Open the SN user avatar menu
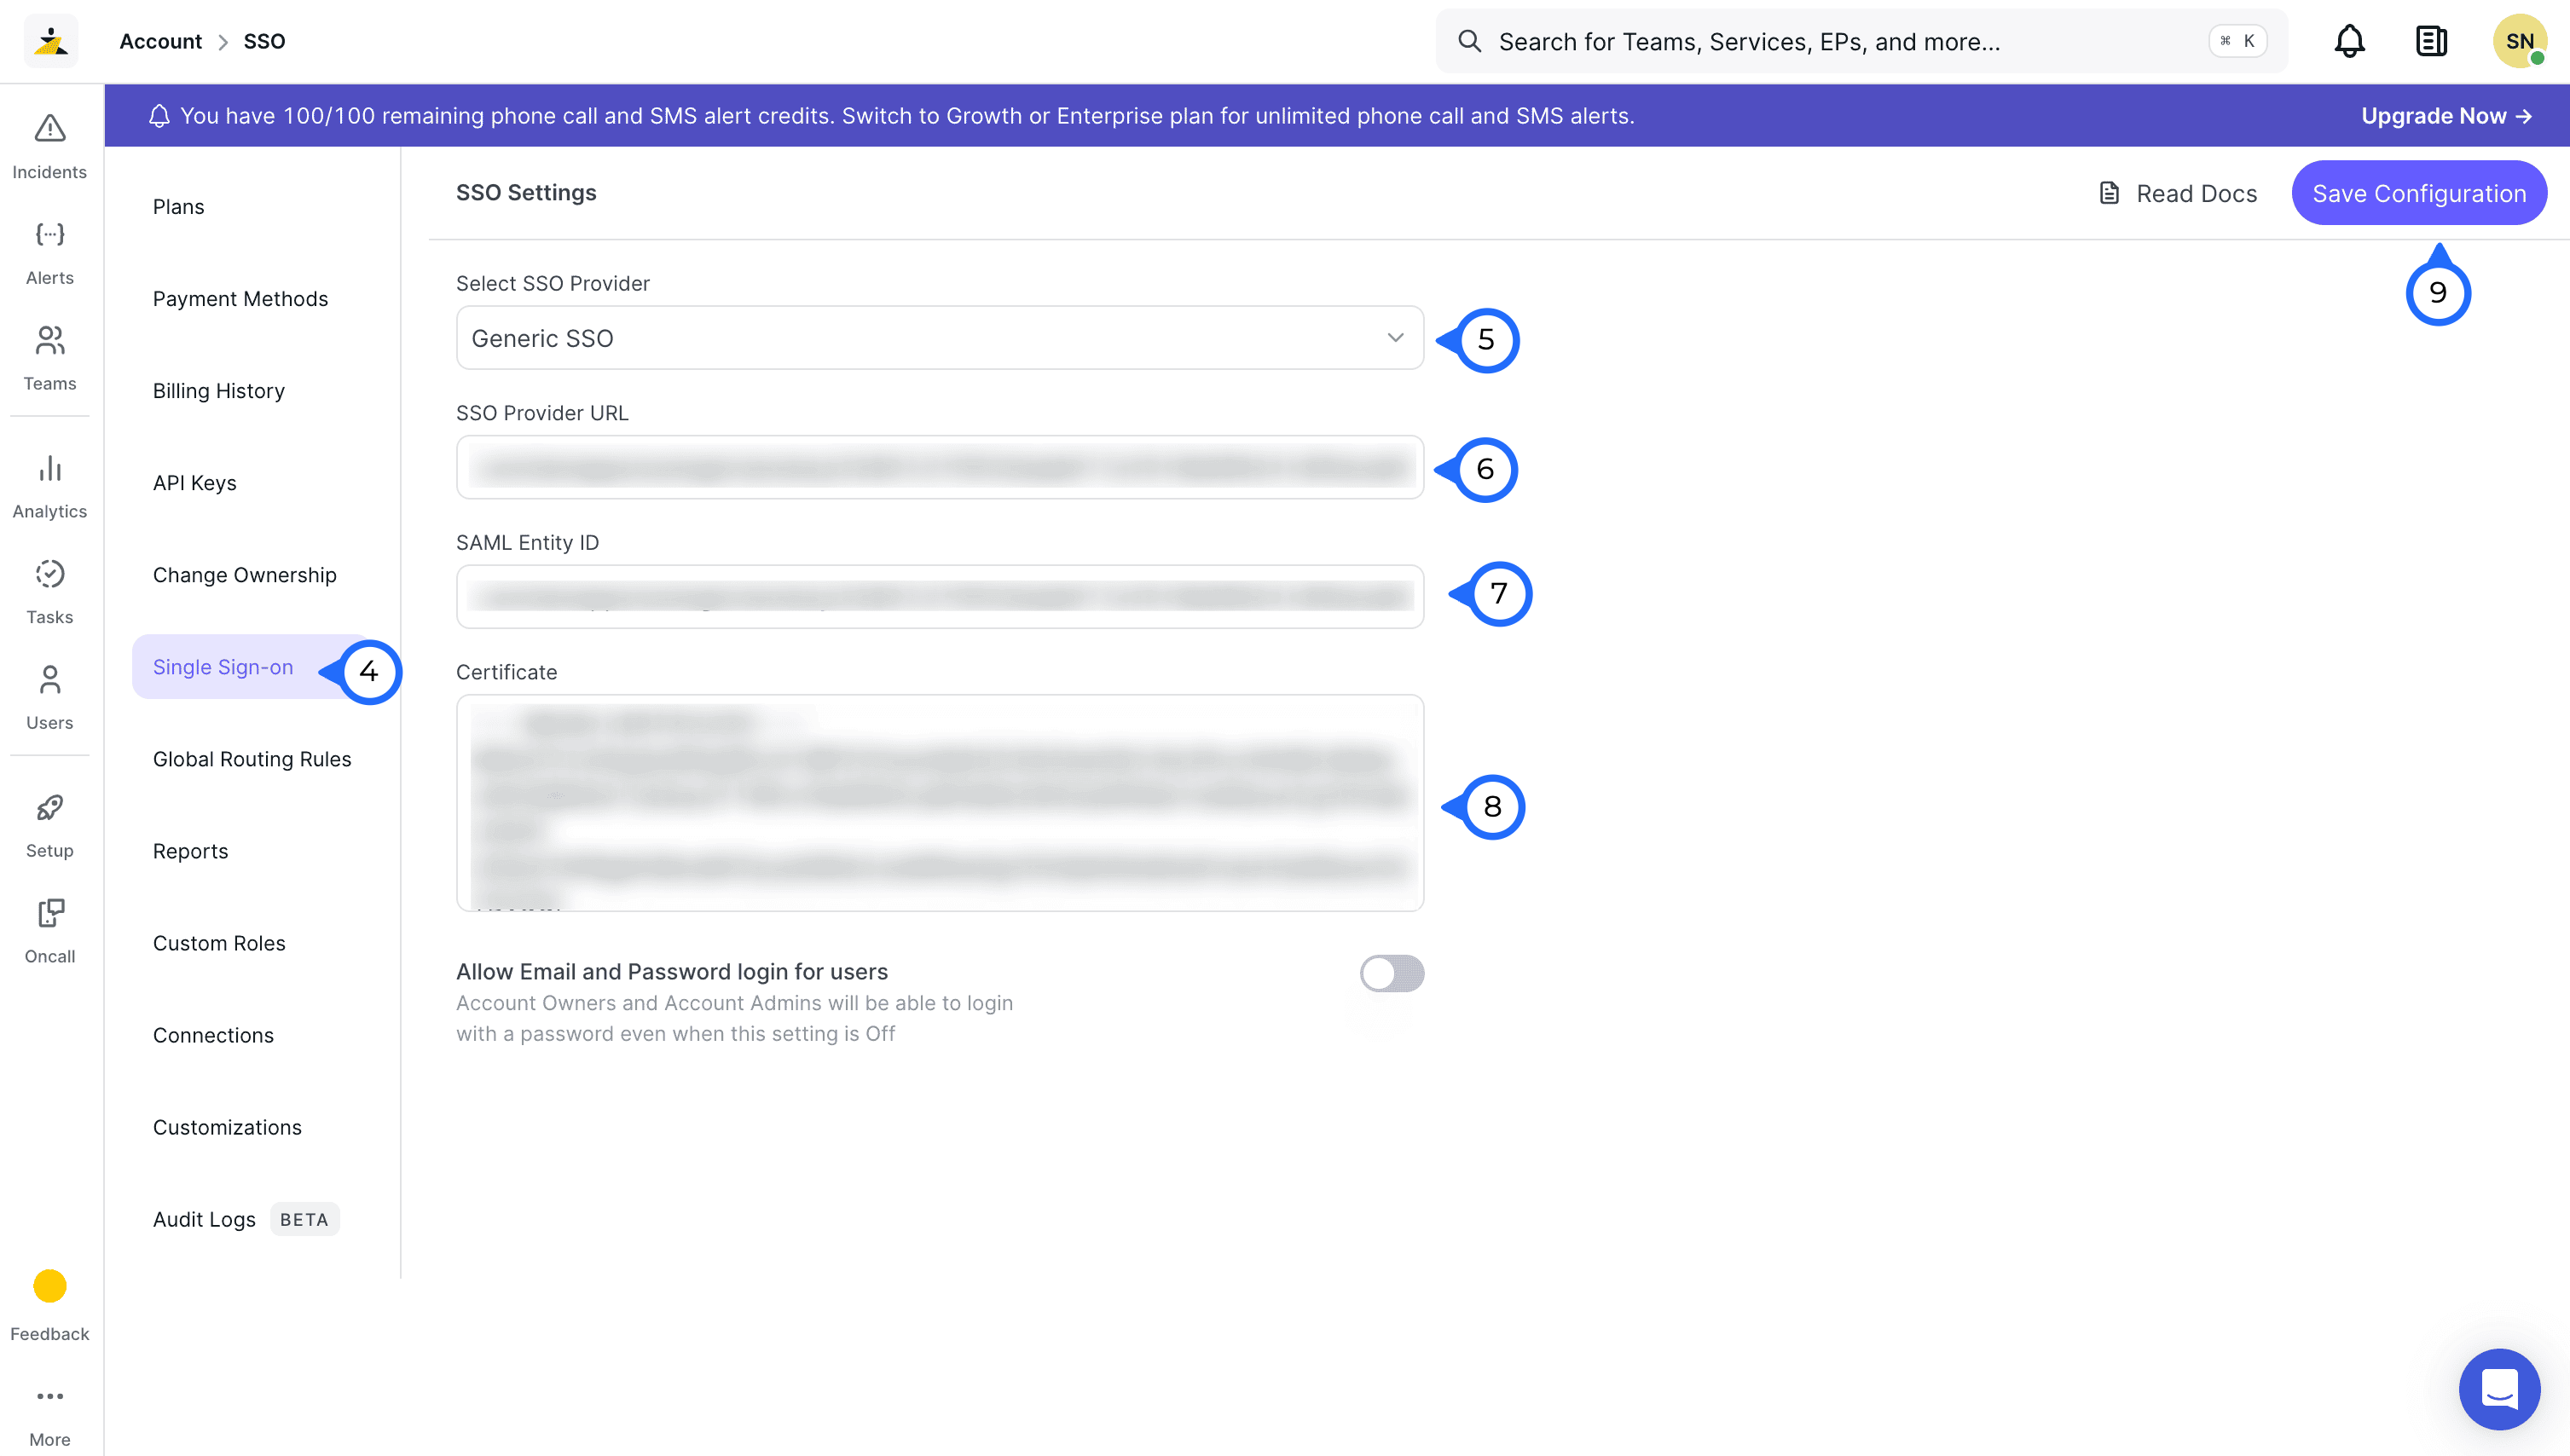The image size is (2570, 1456). 2518,41
